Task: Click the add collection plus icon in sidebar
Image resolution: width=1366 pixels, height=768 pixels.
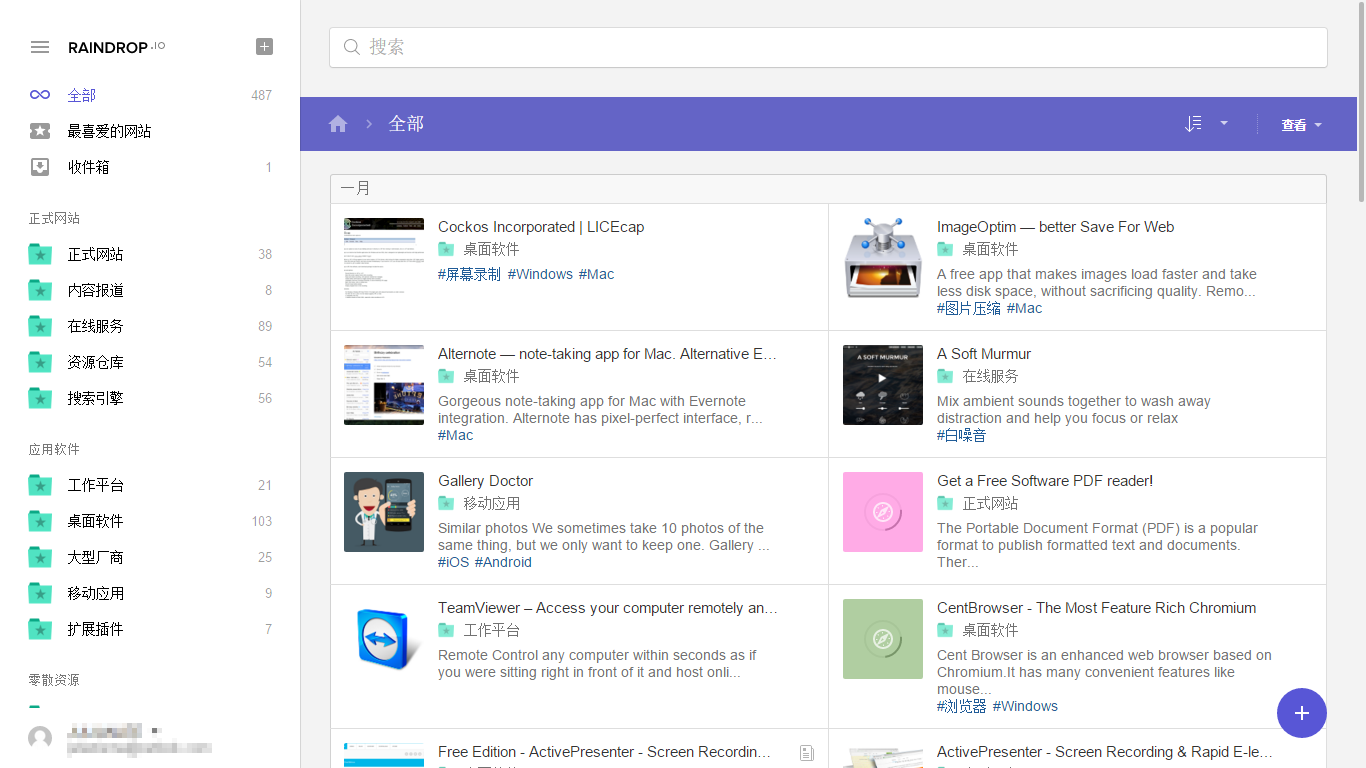Action: pos(264,46)
